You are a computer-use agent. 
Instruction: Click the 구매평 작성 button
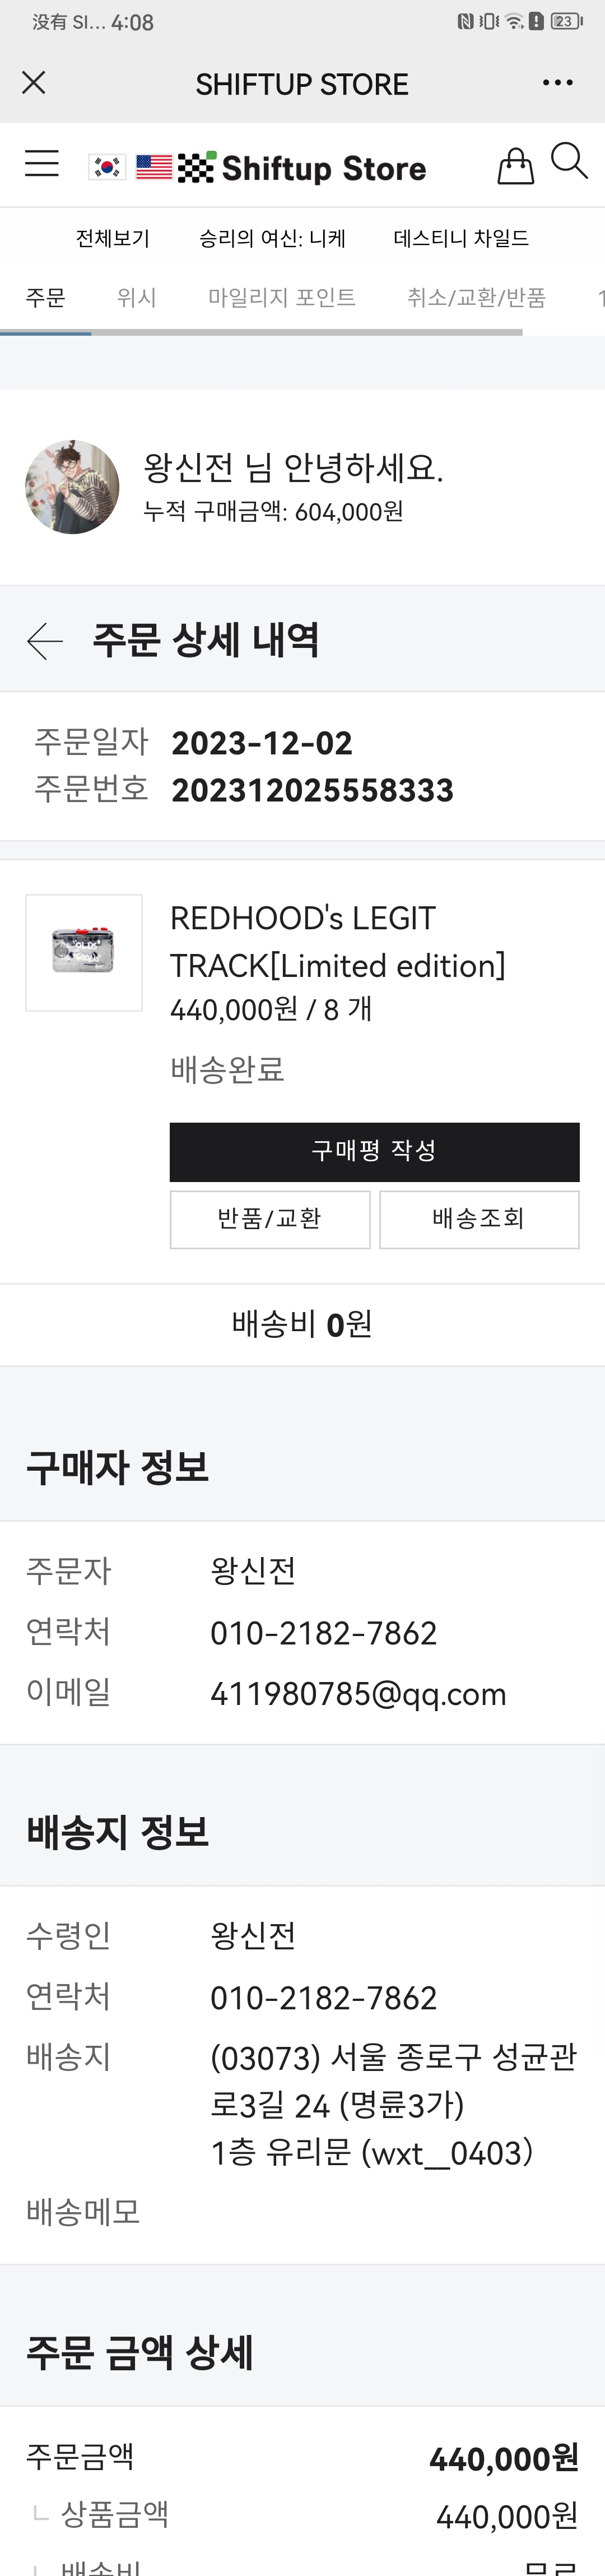374,1151
